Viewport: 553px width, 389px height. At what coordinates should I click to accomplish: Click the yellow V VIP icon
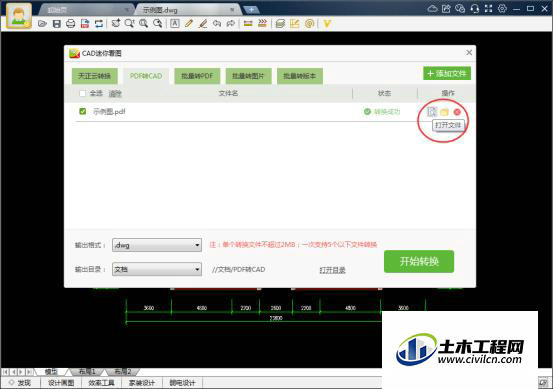tap(327, 23)
